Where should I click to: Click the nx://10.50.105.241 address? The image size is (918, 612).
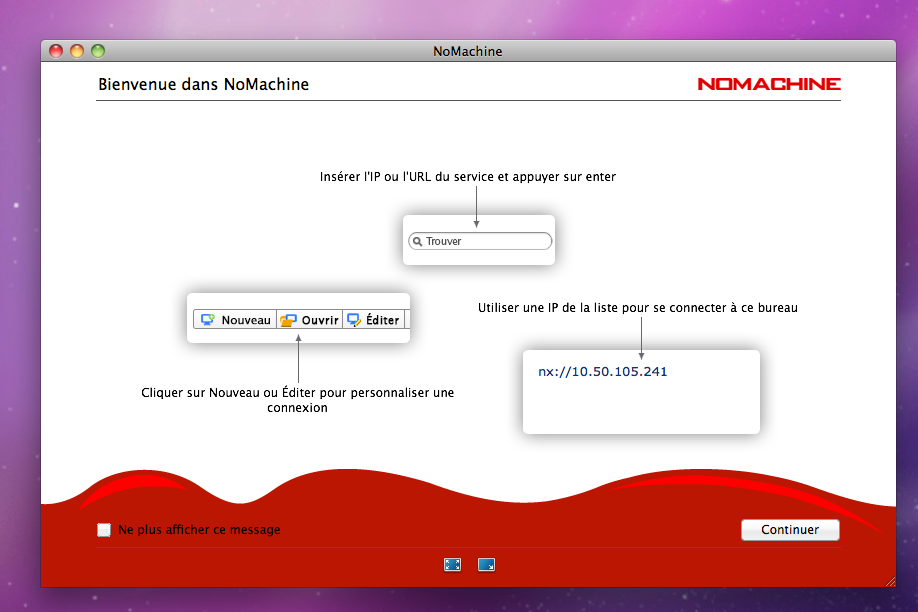(x=602, y=372)
